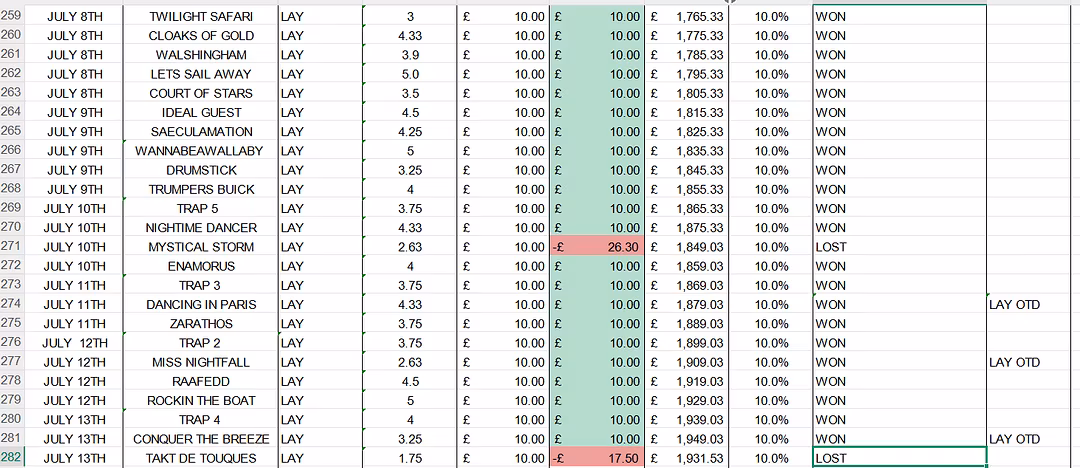Select row header 259
Viewport: 1080px width, 468px height.
coord(12,17)
